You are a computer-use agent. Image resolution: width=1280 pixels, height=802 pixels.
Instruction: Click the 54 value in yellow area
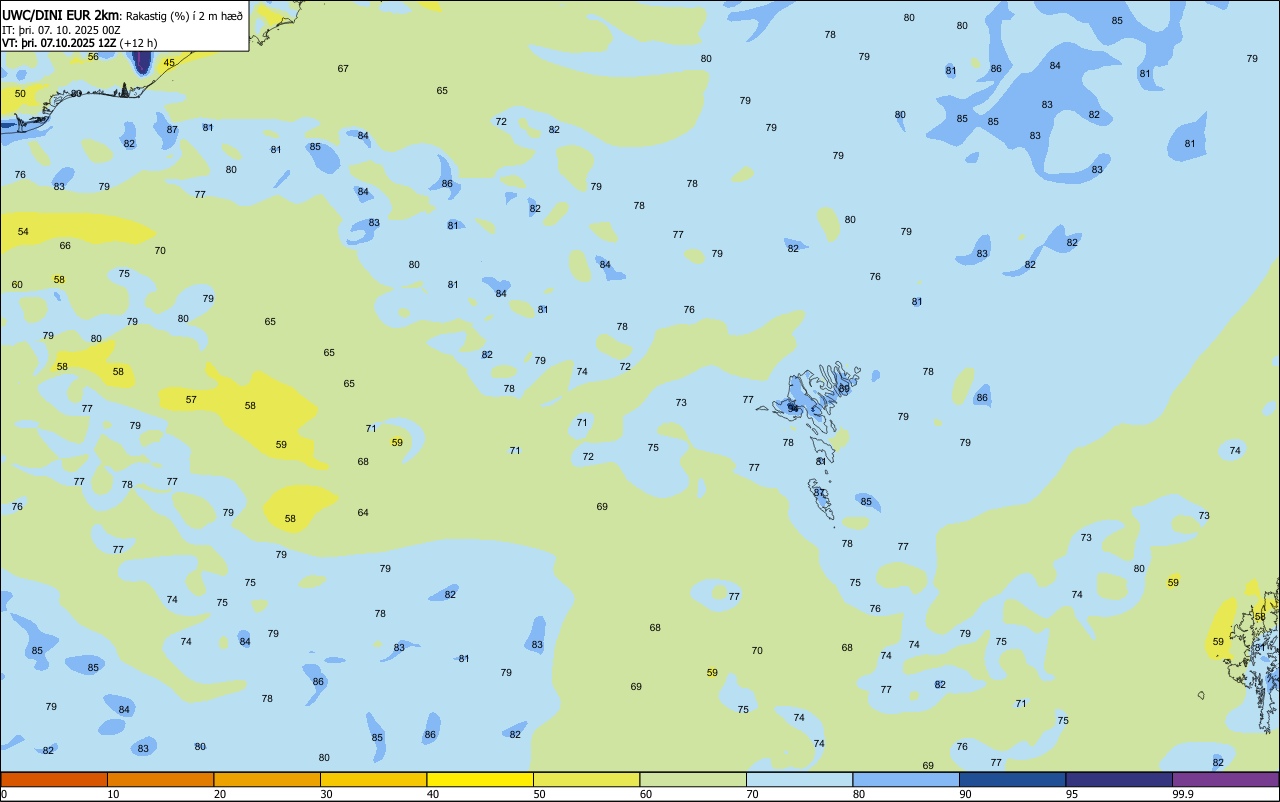23,232
